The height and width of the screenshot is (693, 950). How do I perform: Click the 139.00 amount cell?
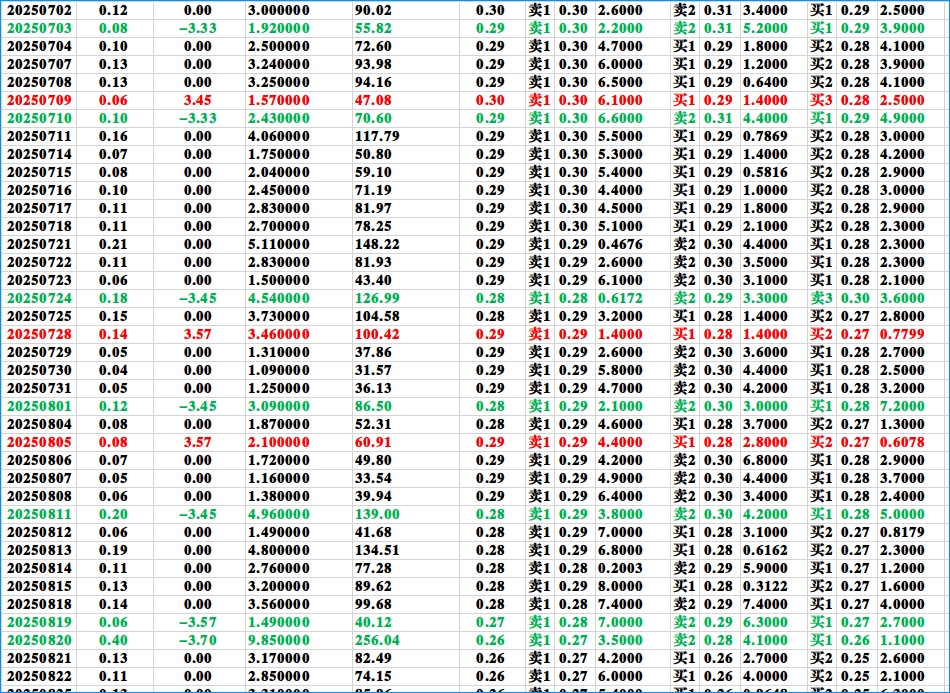376,514
